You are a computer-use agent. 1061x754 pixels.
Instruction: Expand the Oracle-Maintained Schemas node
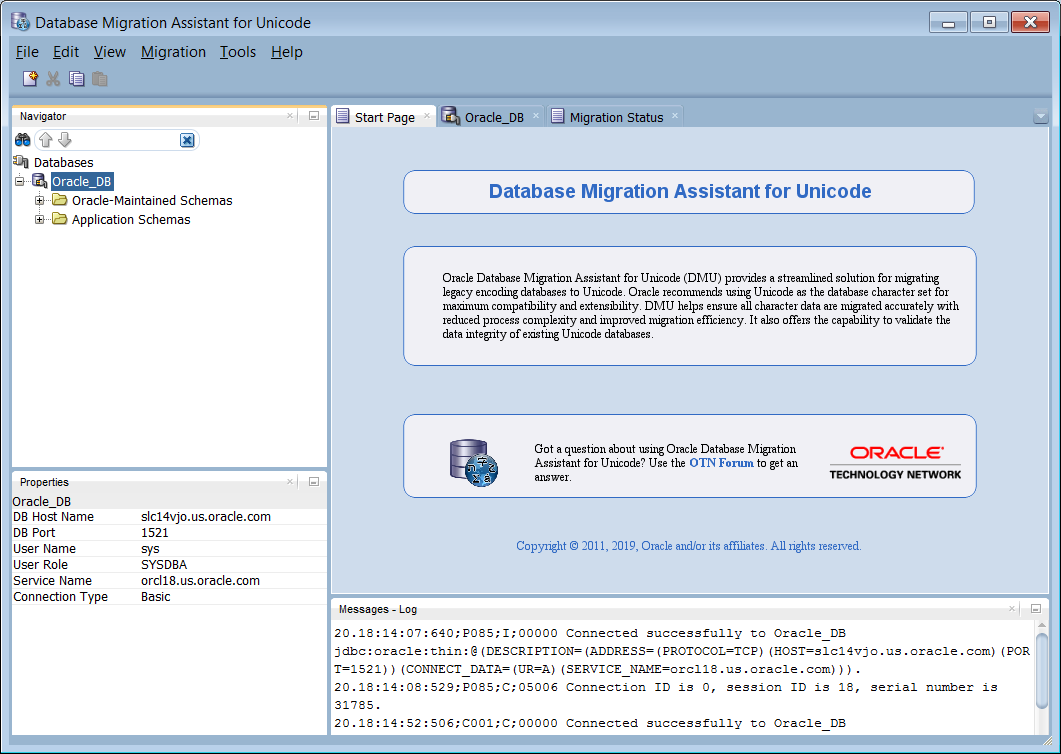39,200
